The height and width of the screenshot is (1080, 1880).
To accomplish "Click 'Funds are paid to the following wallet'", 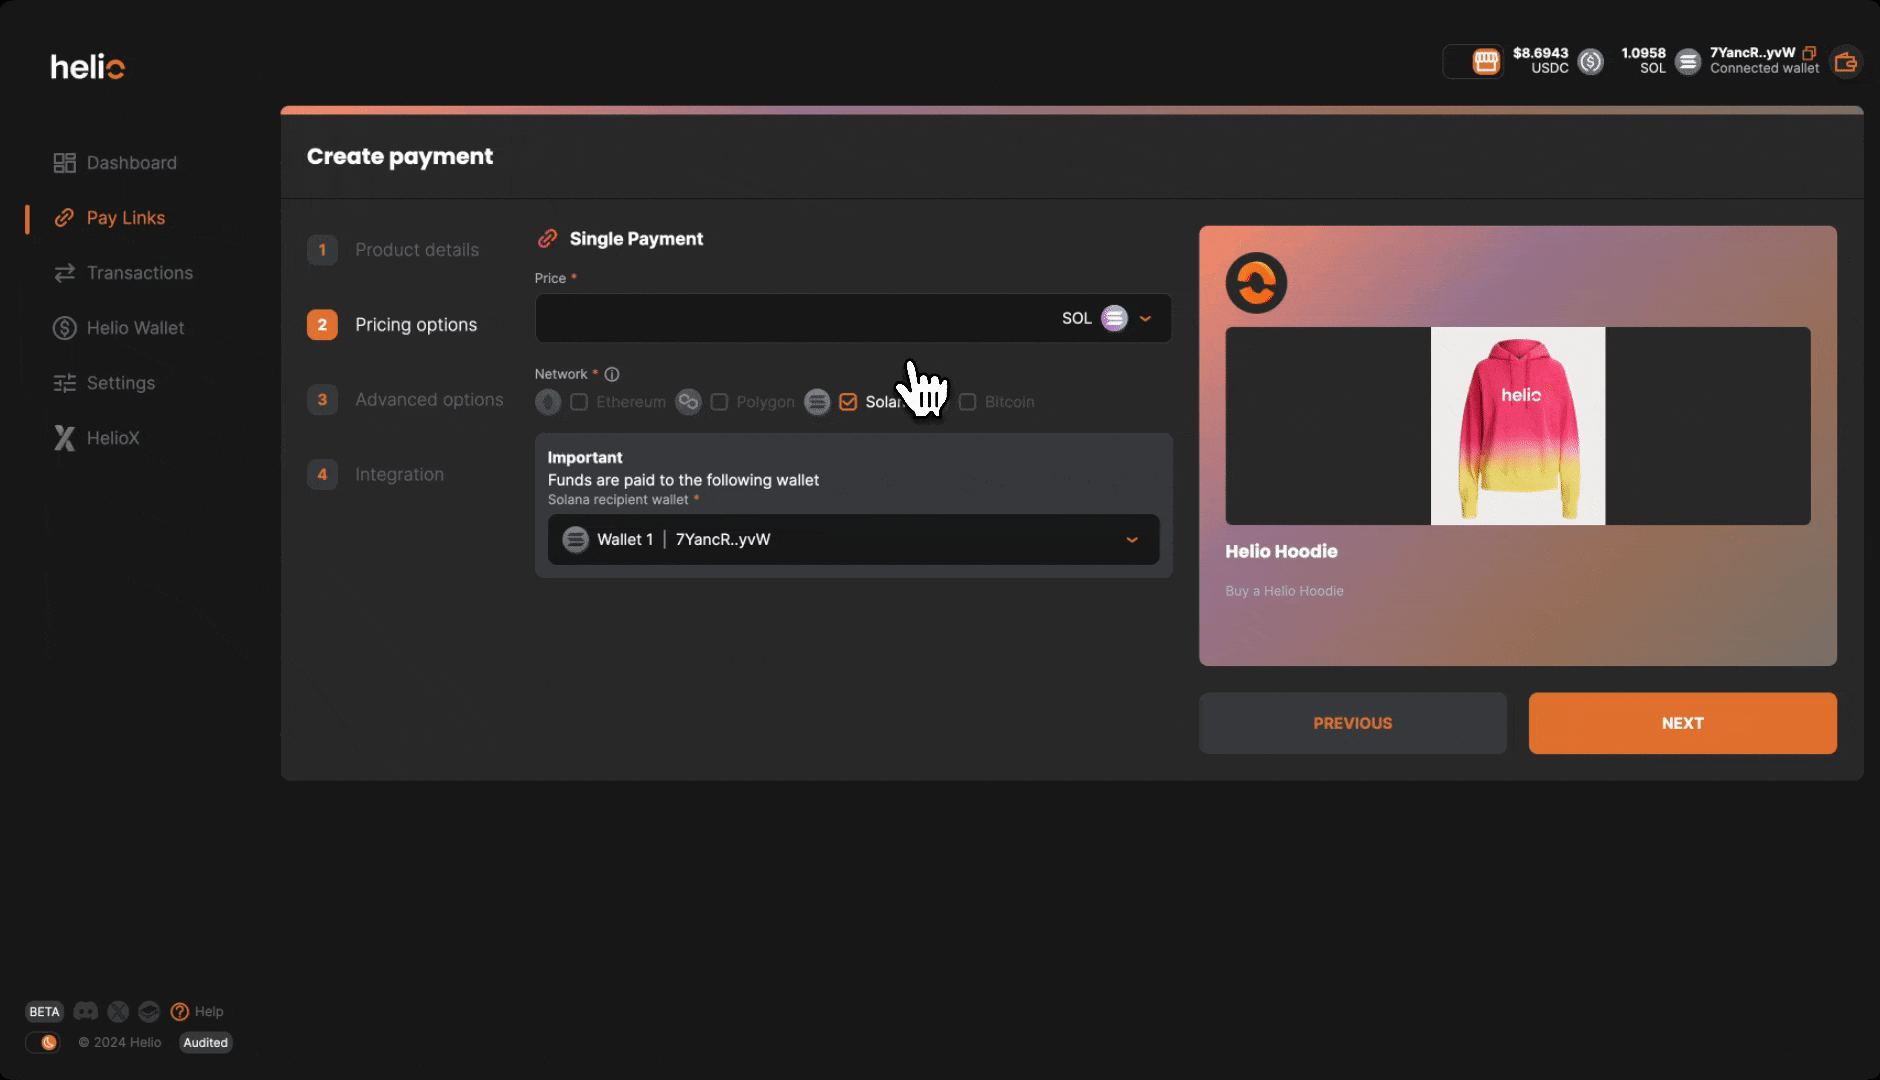I will tap(683, 480).
